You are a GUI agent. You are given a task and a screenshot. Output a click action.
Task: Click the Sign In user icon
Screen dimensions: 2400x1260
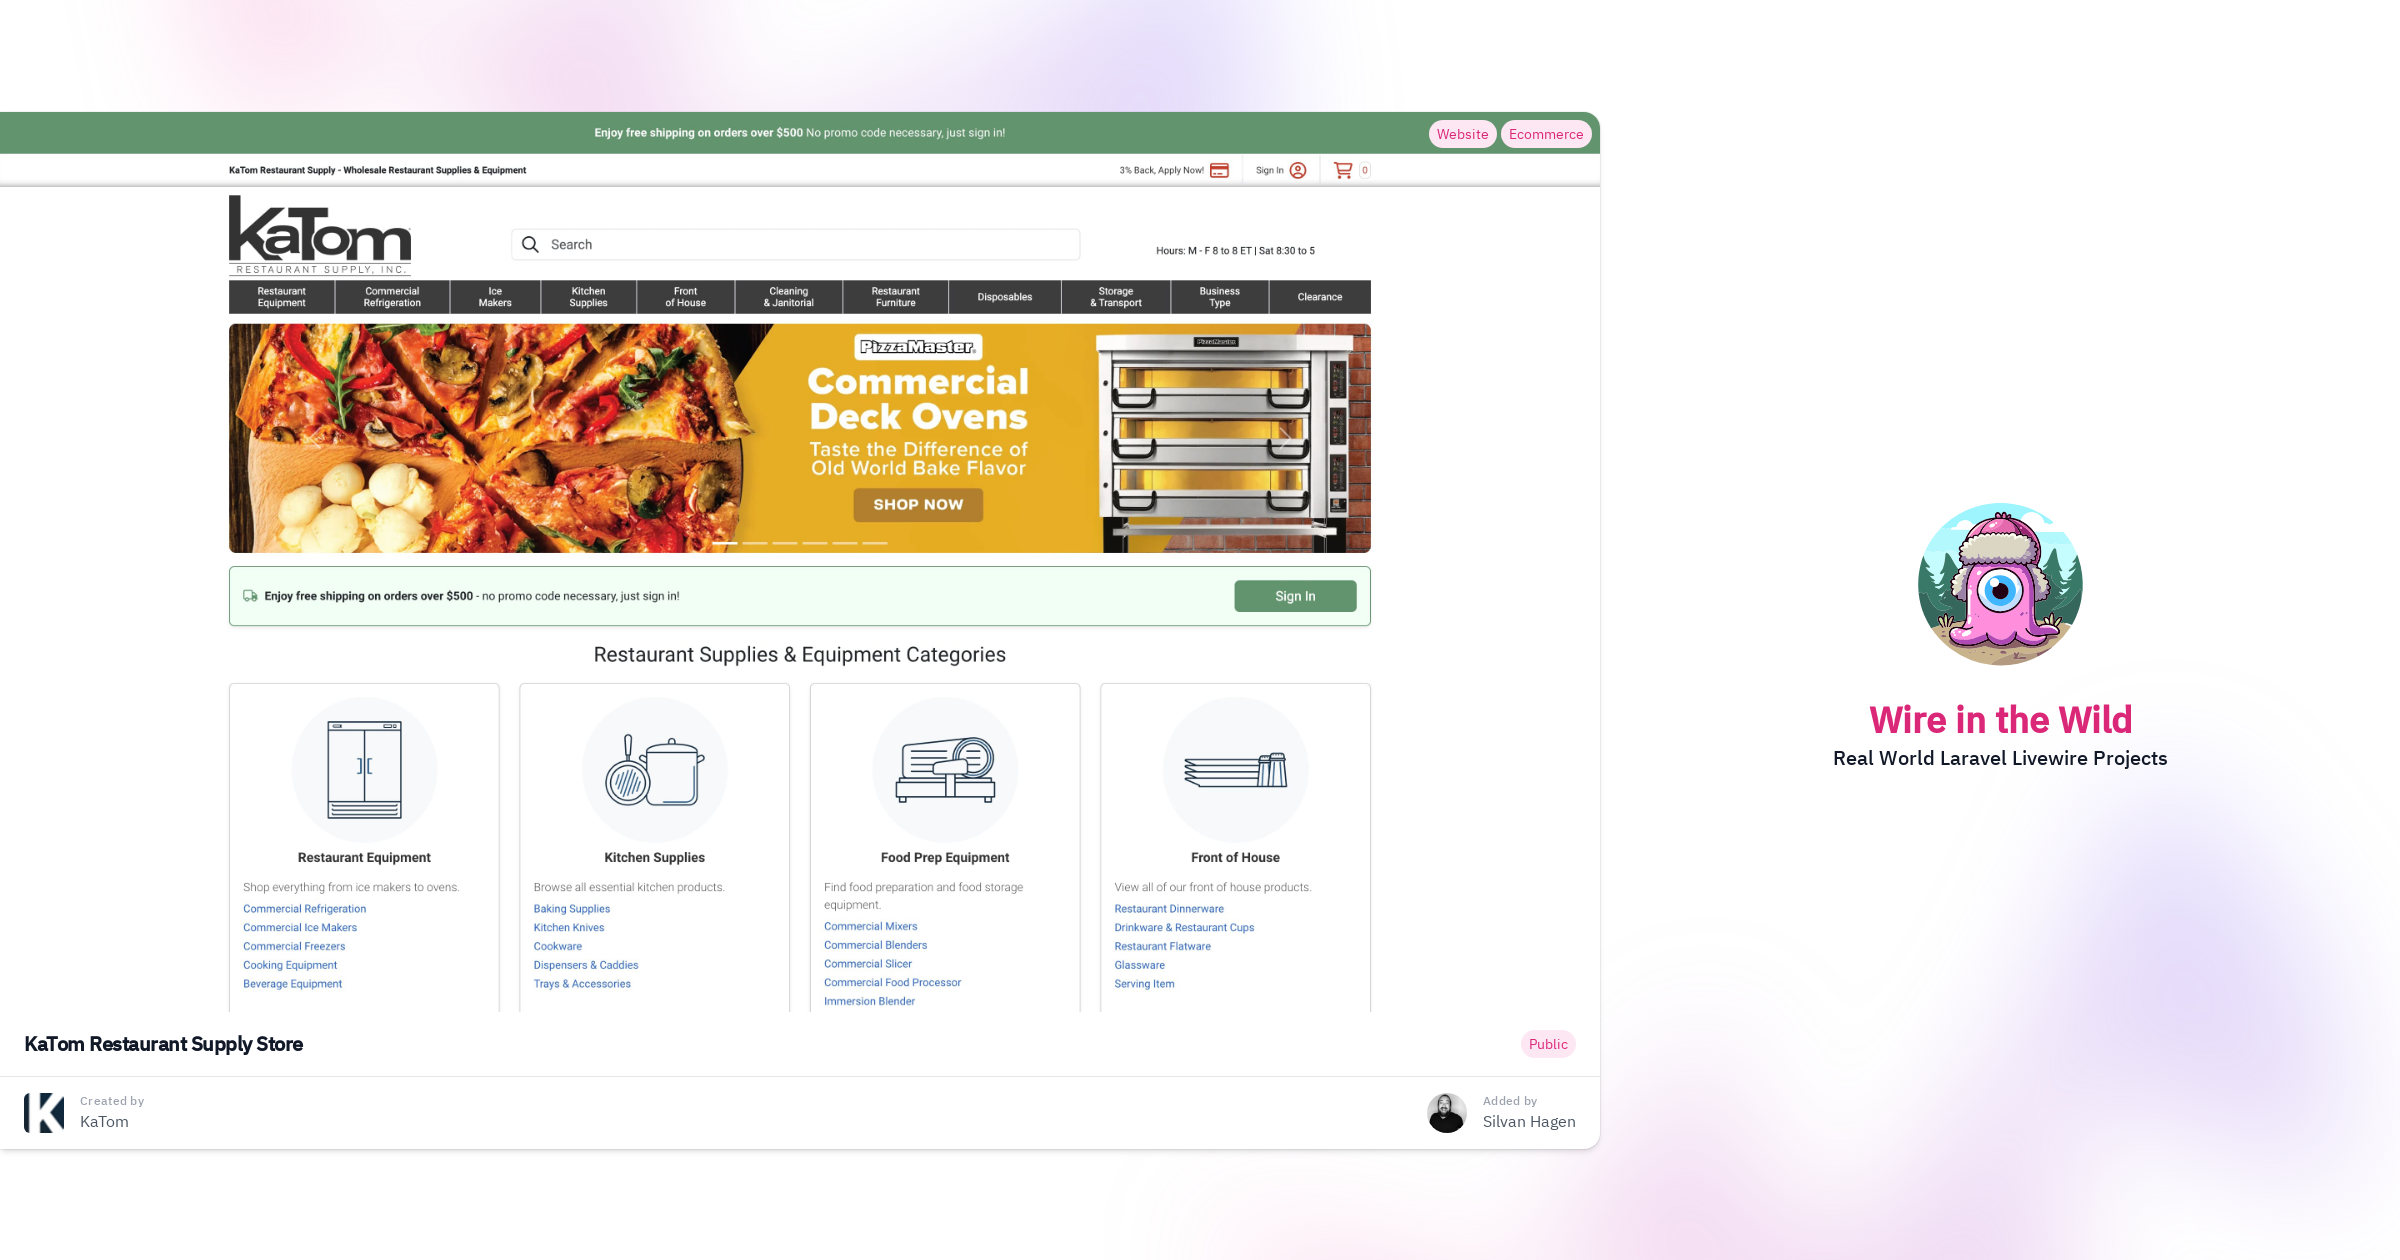tap(1298, 171)
